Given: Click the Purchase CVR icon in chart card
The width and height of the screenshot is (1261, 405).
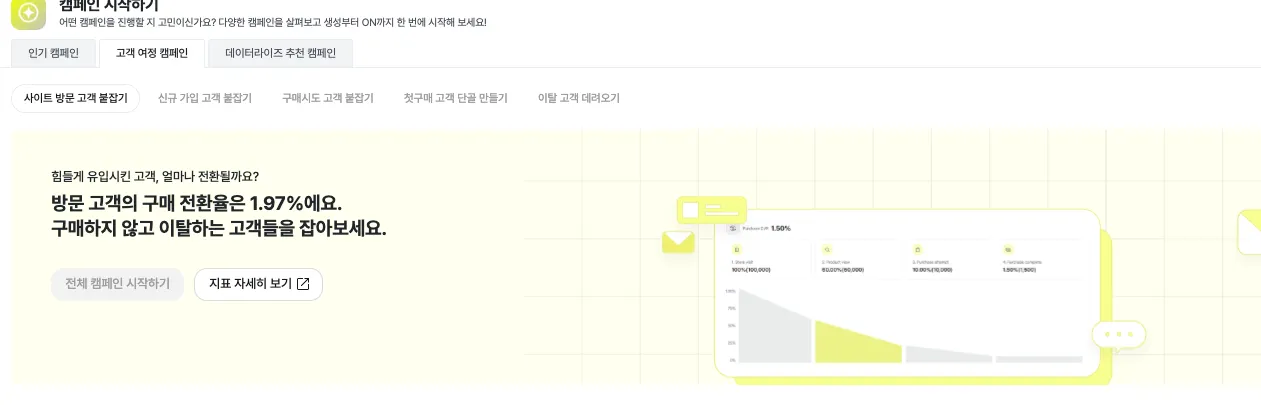Looking at the screenshot, I should 732,228.
